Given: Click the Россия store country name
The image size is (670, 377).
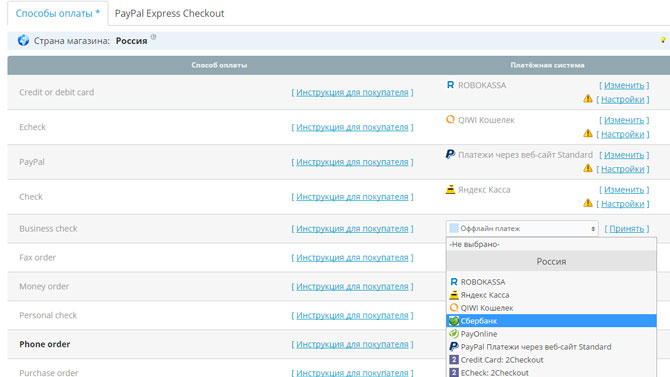Looking at the screenshot, I should [132, 41].
